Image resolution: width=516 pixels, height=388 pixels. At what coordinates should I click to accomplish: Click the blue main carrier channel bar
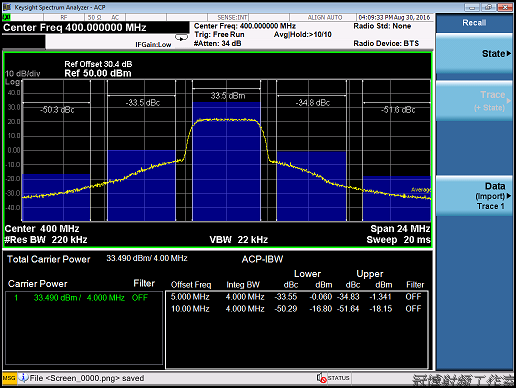[226, 161]
